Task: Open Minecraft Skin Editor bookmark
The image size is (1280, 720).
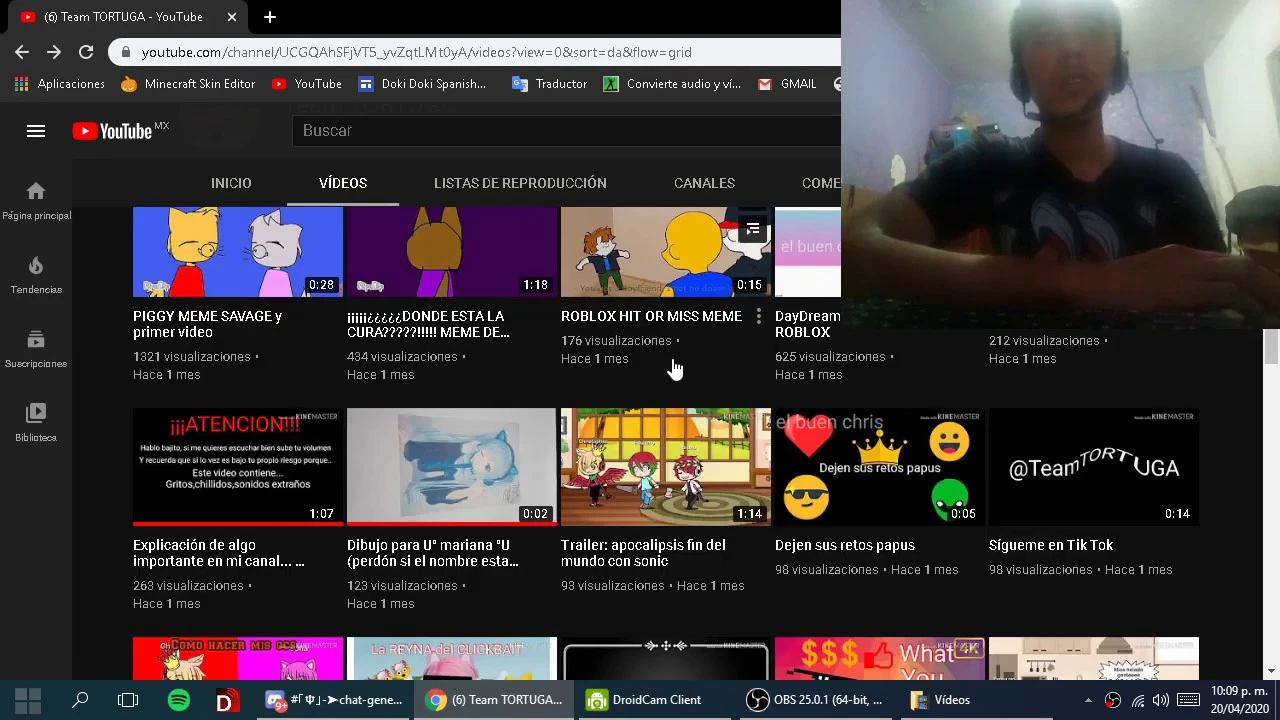Action: click(x=188, y=84)
